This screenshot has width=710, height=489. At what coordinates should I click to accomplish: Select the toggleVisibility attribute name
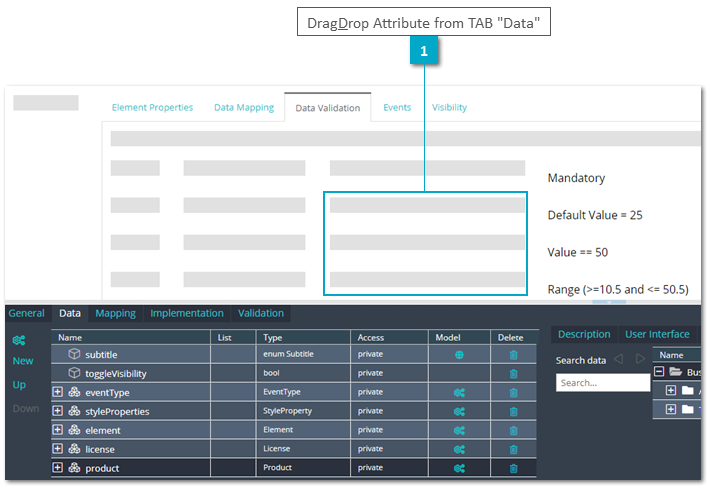(x=116, y=374)
